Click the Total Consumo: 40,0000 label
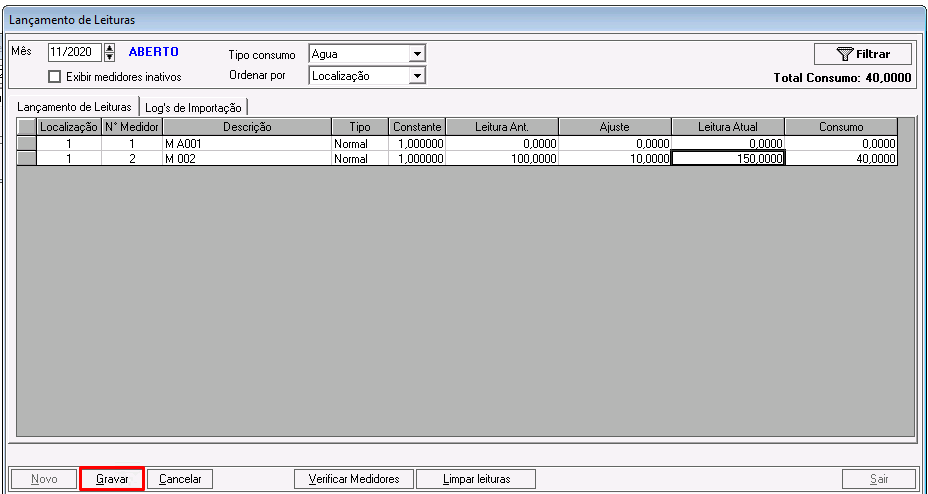 (843, 78)
